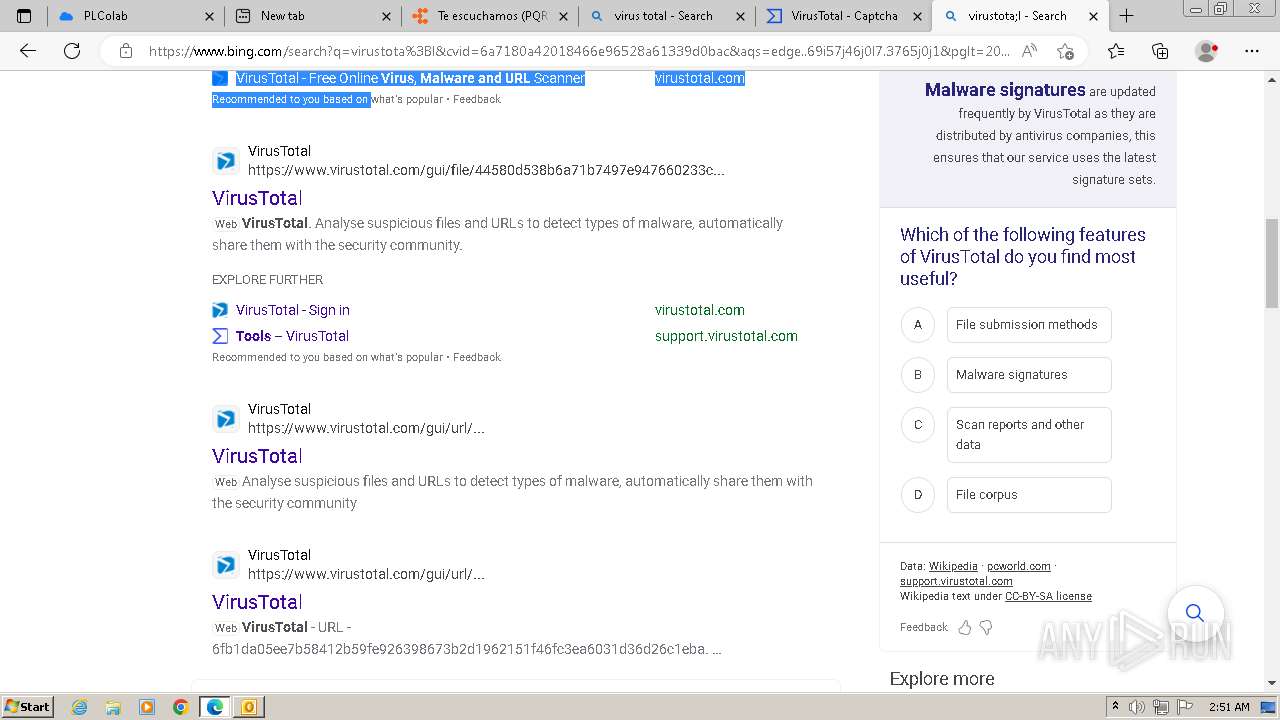Add this page to favorites
1280x720 pixels.
click(x=1065, y=51)
